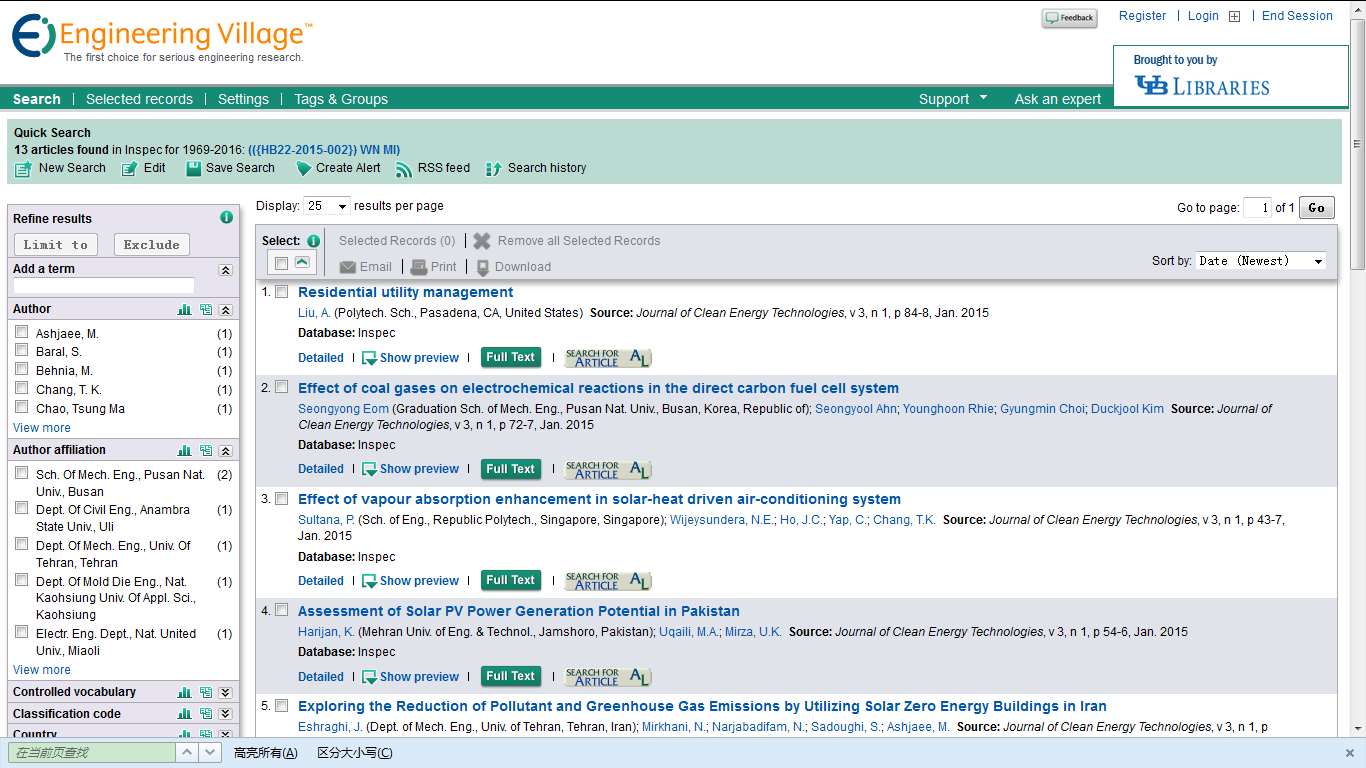The height and width of the screenshot is (768, 1366).
Task: Open the Selected records tab
Action: [x=139, y=99]
